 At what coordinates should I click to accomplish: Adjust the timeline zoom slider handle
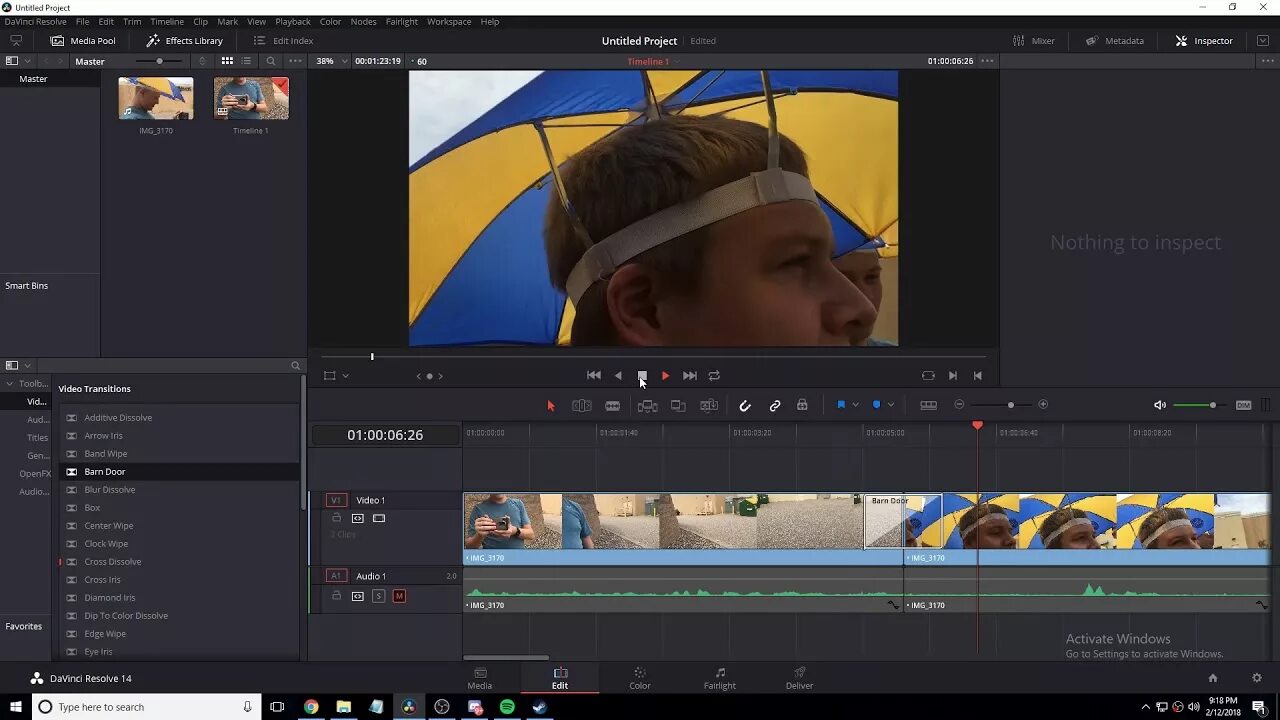pyautogui.click(x=1010, y=405)
